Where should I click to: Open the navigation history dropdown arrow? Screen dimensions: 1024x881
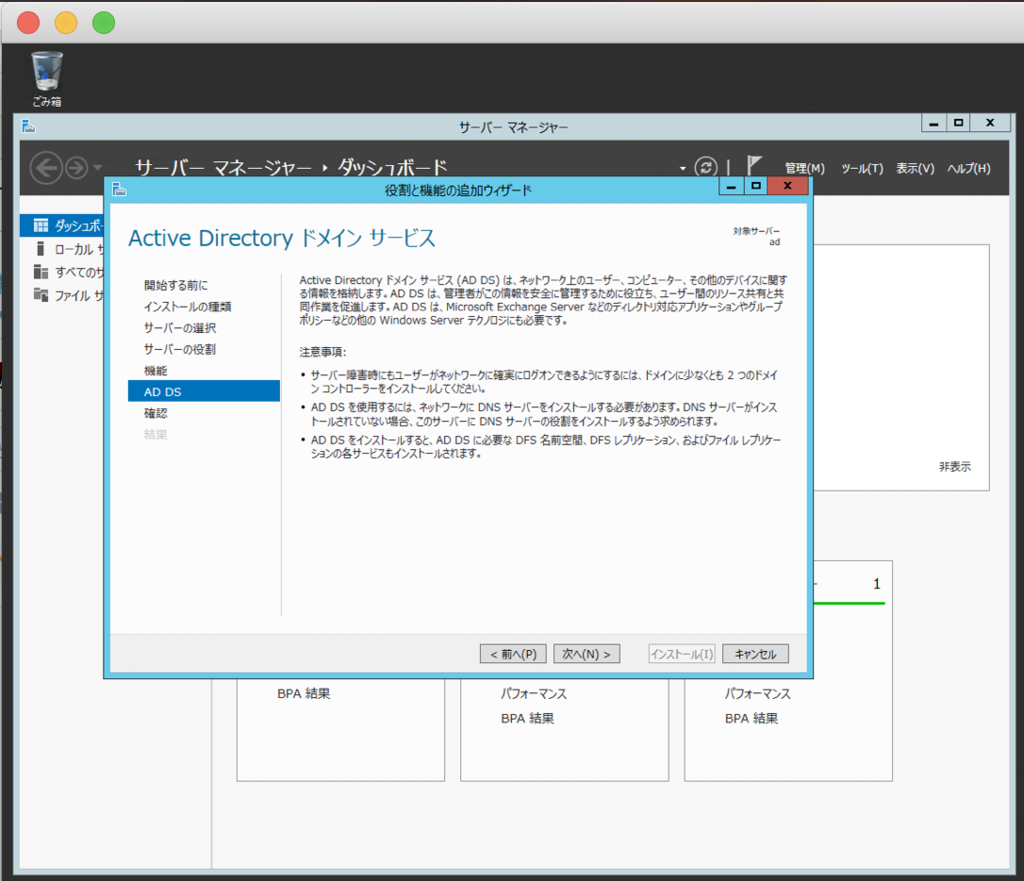click(x=98, y=168)
